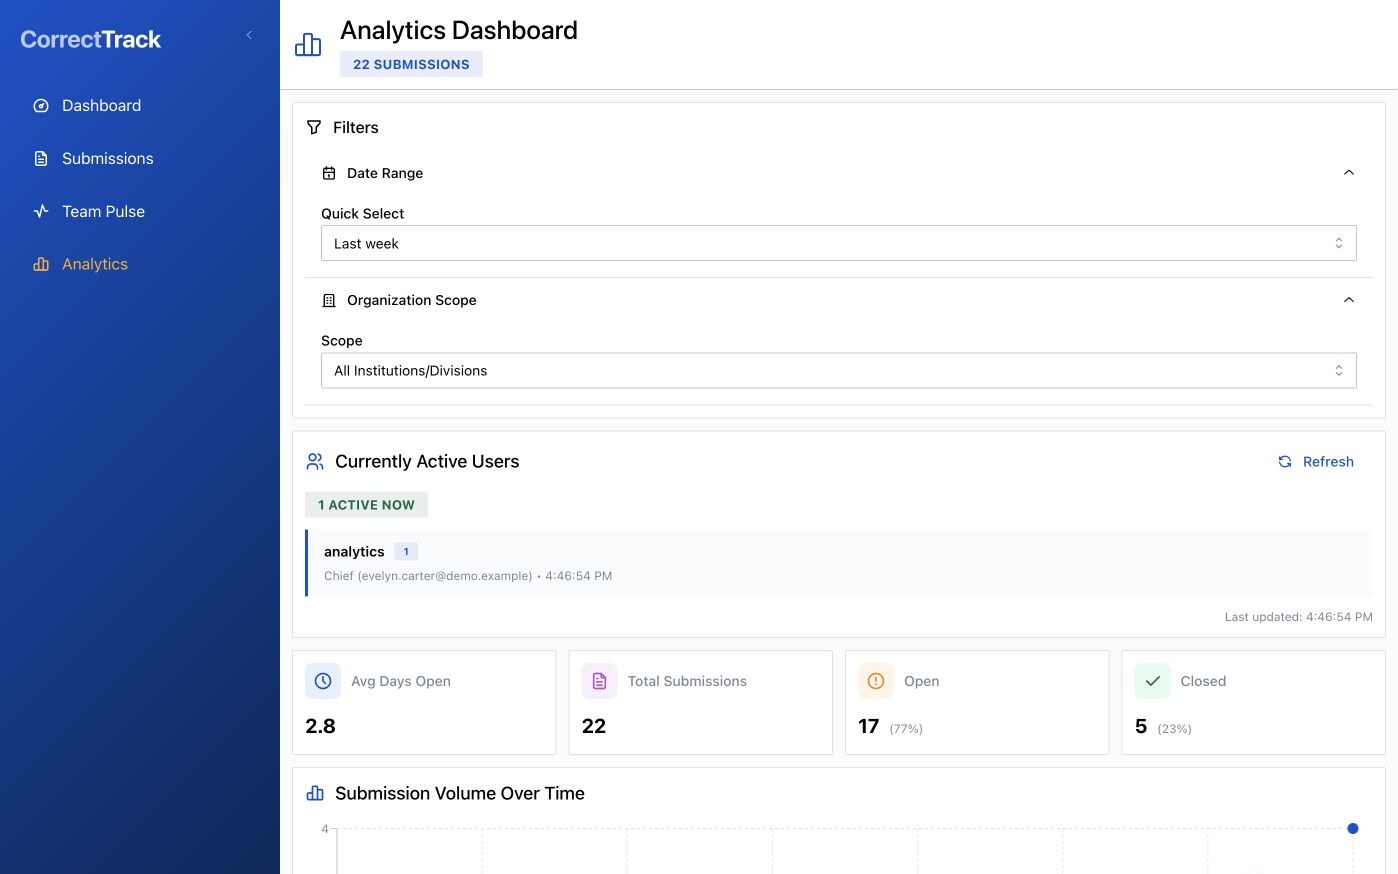Click the checkmark icon on Closed card
The height and width of the screenshot is (874, 1398).
coord(1153,681)
